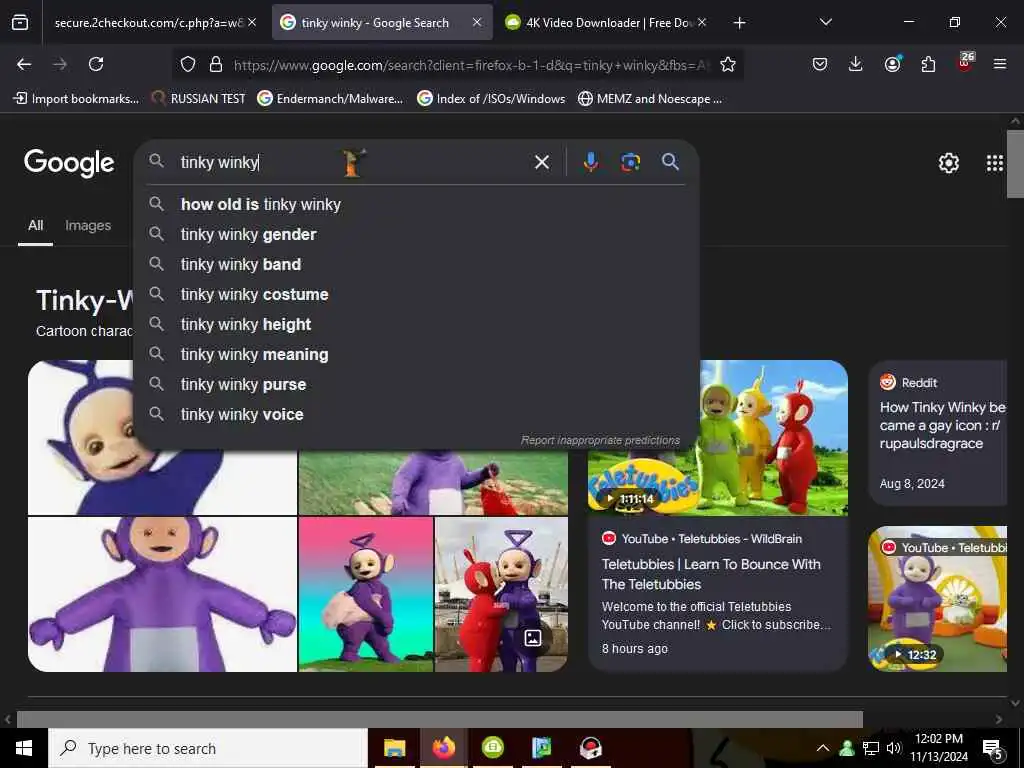The image size is (1024, 768).
Task: Click the page's vertical scrollbar thumb
Action: (1015, 163)
